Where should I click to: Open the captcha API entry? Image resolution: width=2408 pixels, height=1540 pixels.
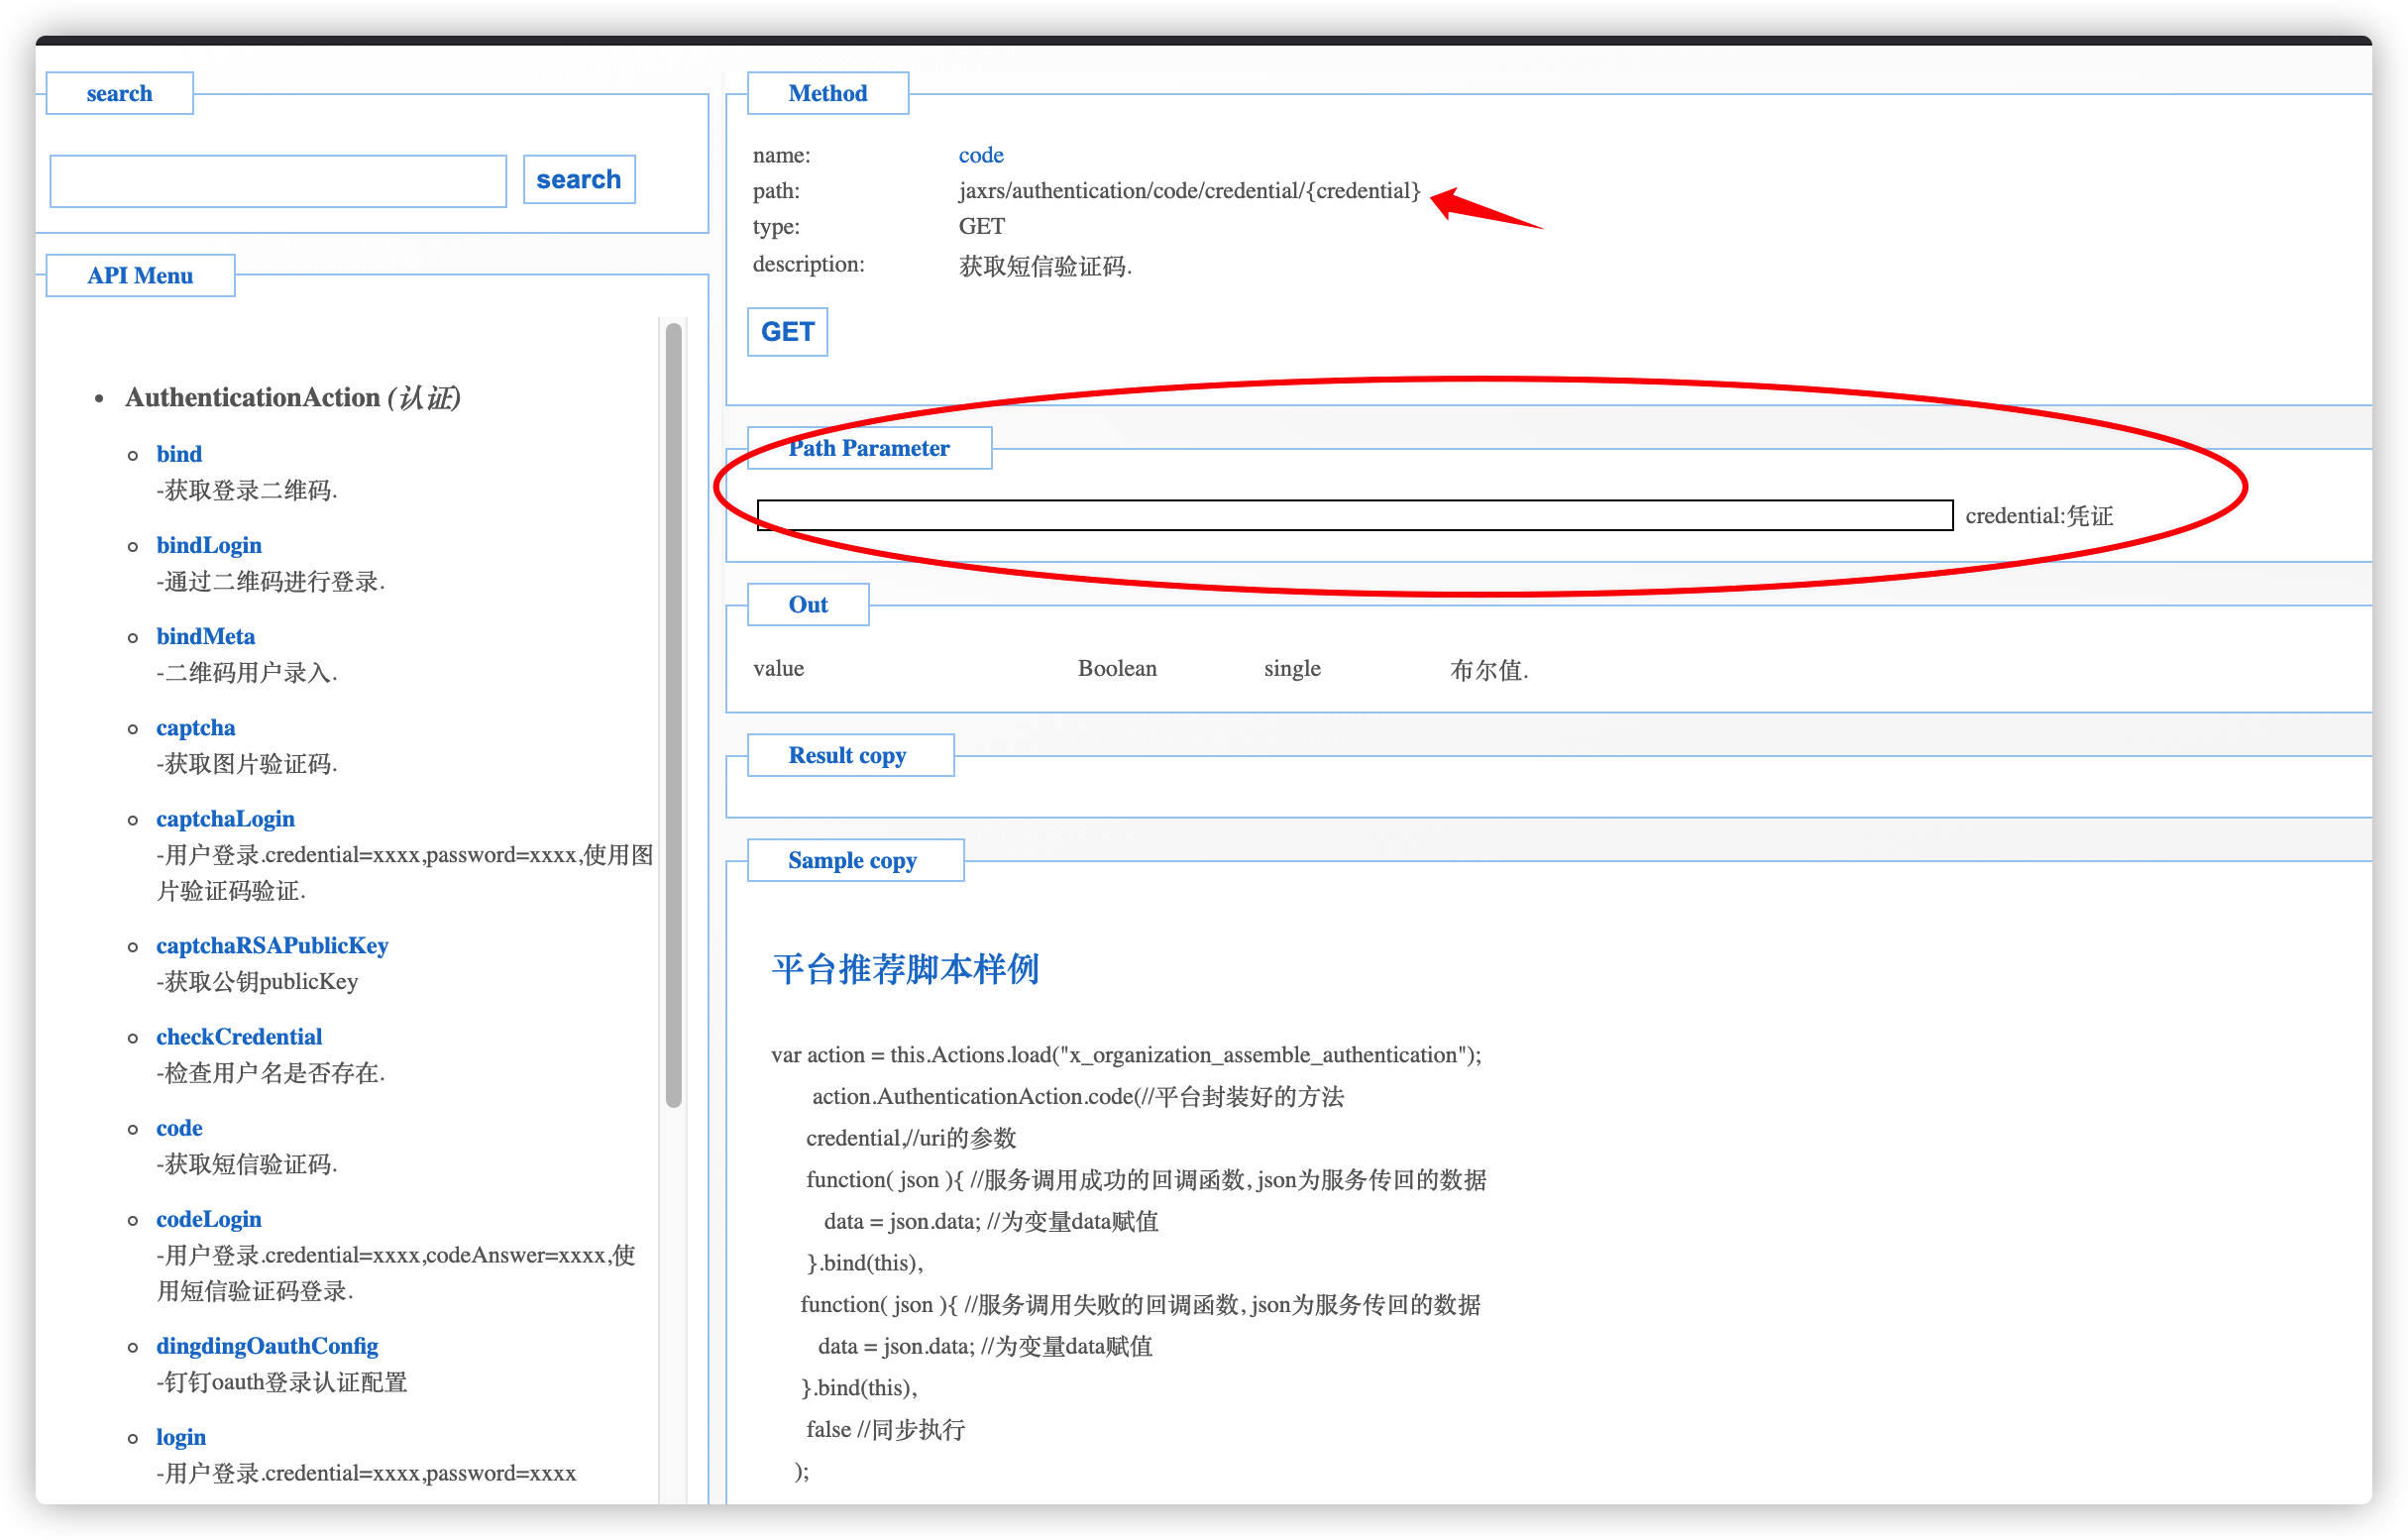pyautogui.click(x=195, y=727)
